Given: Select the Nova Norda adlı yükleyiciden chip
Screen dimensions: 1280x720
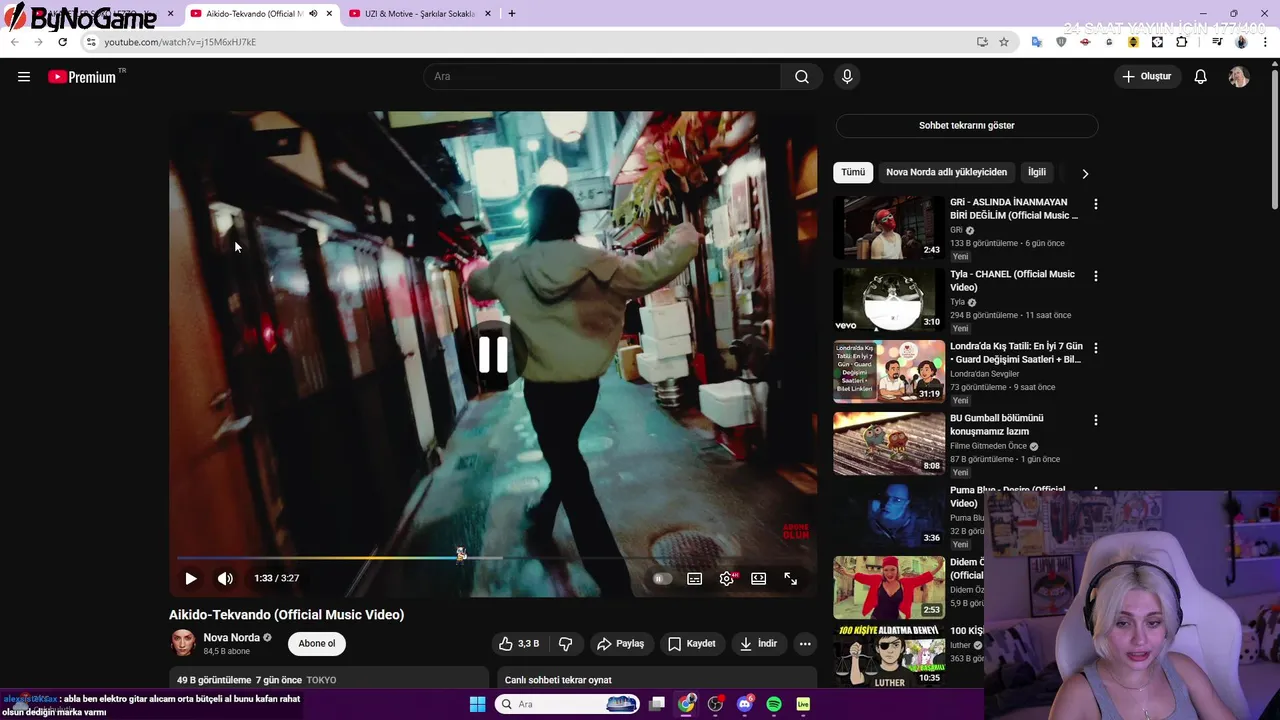Looking at the screenshot, I should 946,172.
